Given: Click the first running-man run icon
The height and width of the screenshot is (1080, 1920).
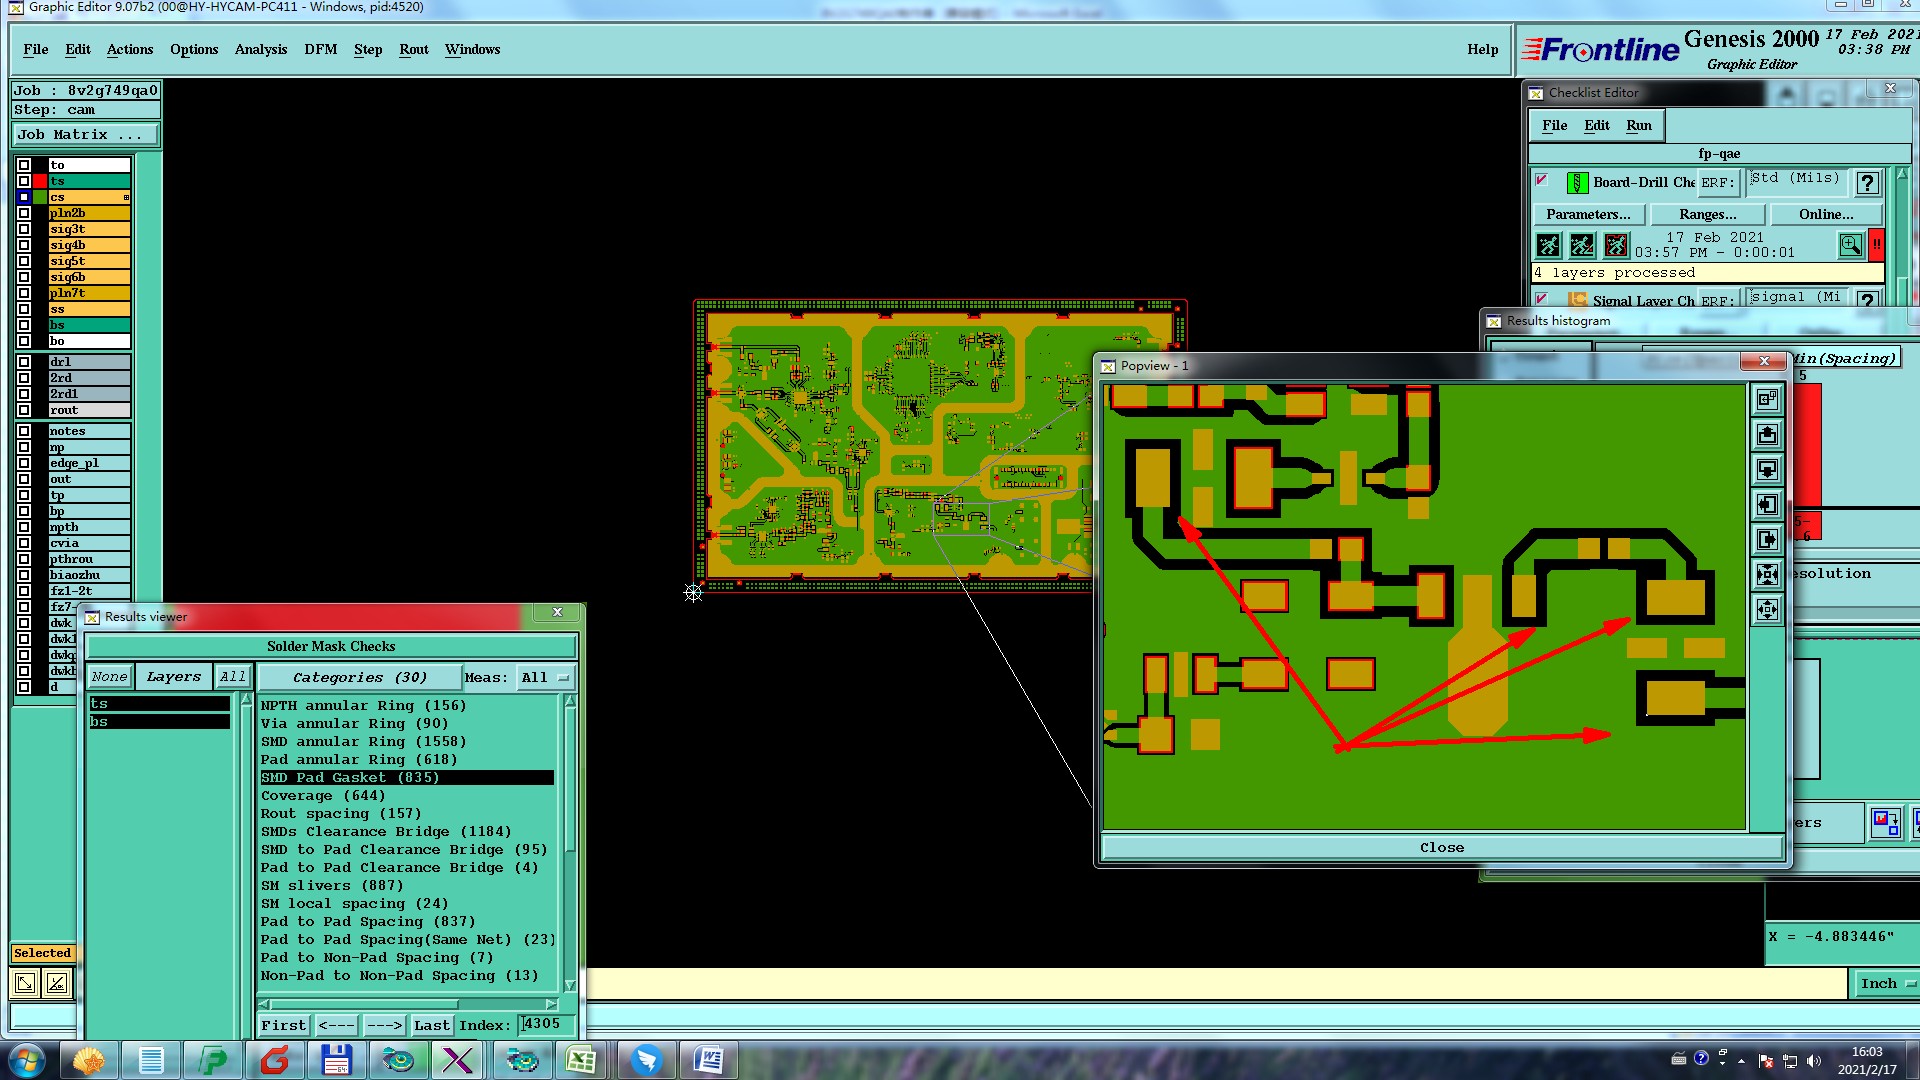Looking at the screenshot, I should 1548,245.
